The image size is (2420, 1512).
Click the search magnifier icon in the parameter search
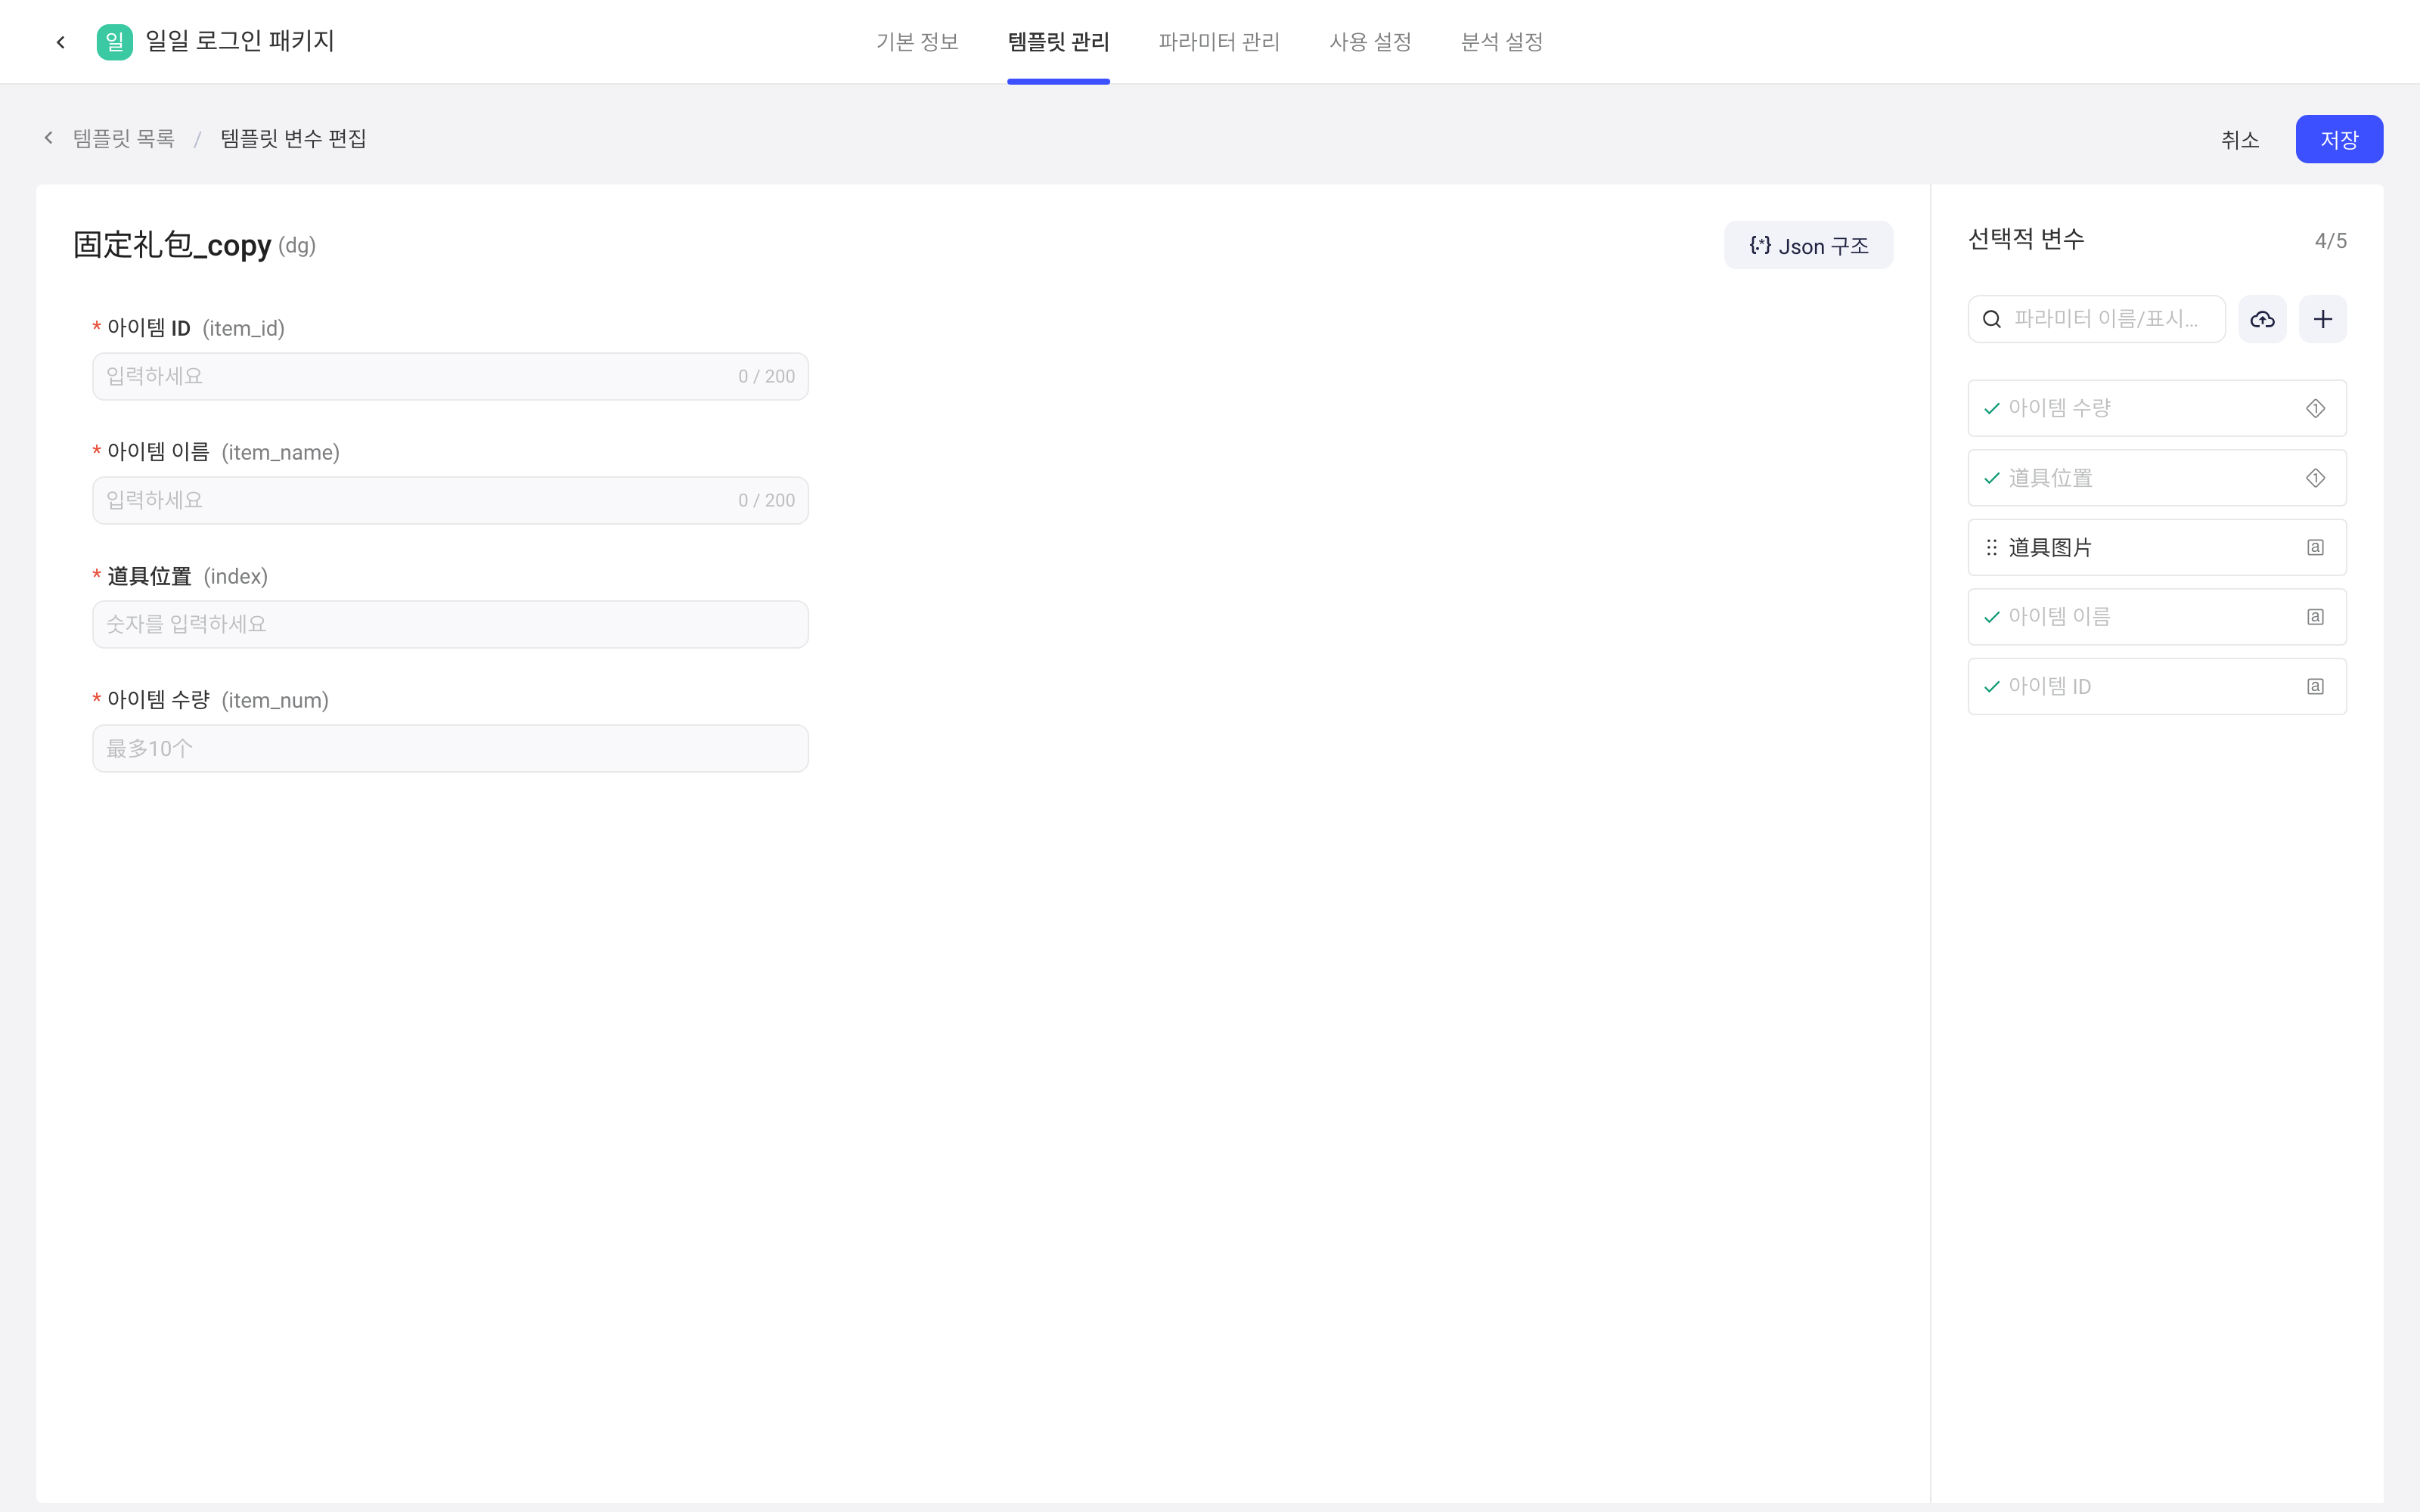[1992, 319]
